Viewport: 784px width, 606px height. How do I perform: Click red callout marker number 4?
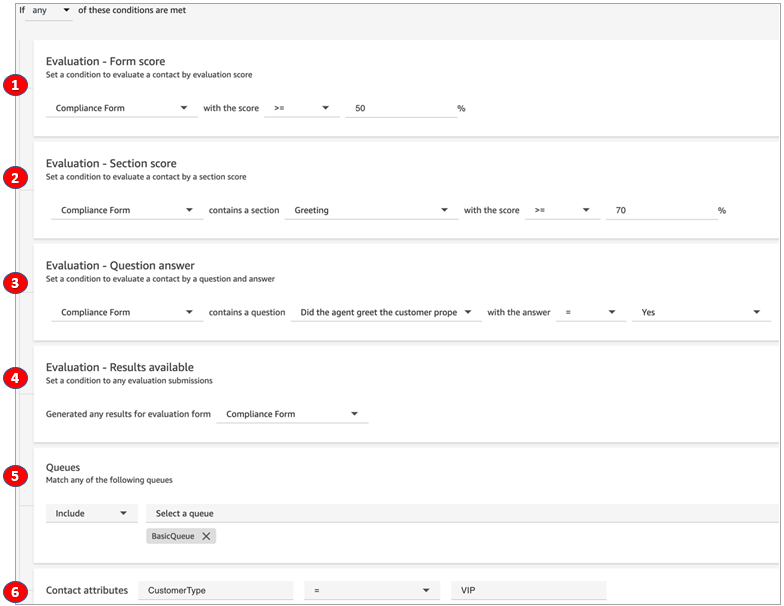pos(14,379)
